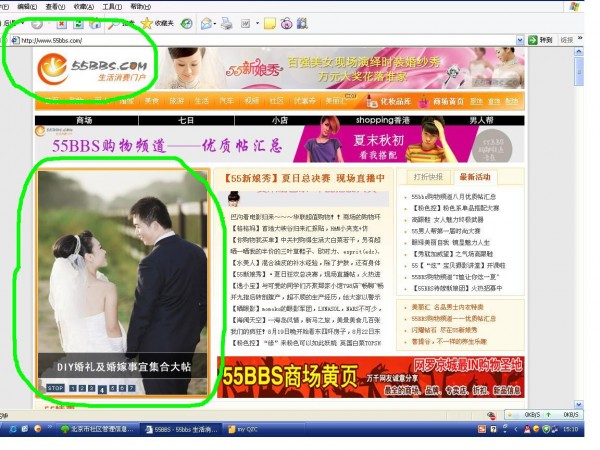600x450 pixels.
Task: Open the Mail button dropdown arrow
Action: pos(215,24)
